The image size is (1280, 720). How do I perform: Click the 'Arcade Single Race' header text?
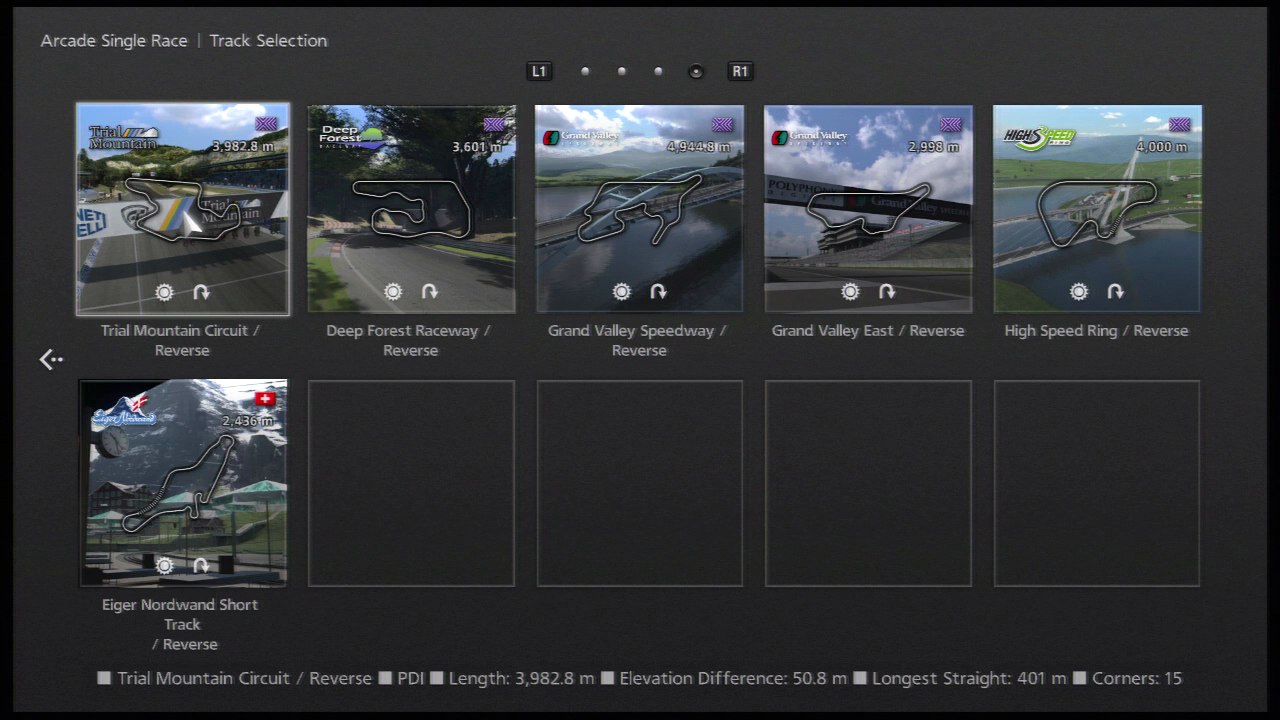[114, 41]
